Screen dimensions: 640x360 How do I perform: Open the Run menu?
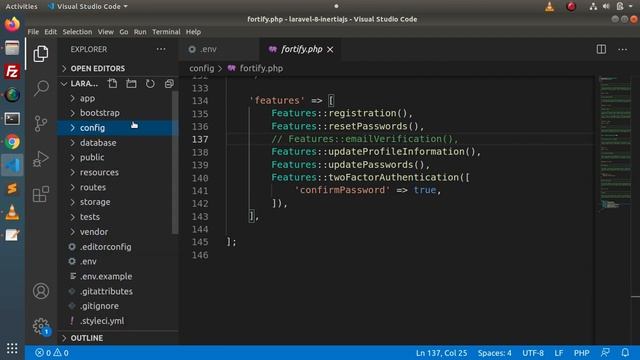(140, 32)
